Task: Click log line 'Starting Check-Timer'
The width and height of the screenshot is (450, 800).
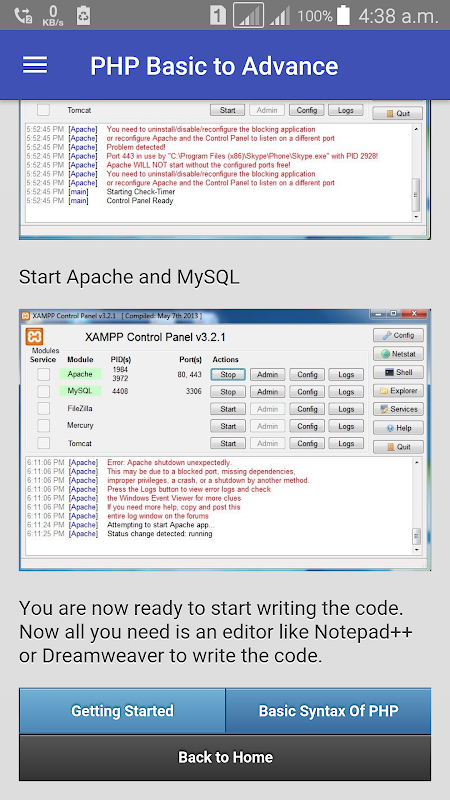Action: point(141,192)
